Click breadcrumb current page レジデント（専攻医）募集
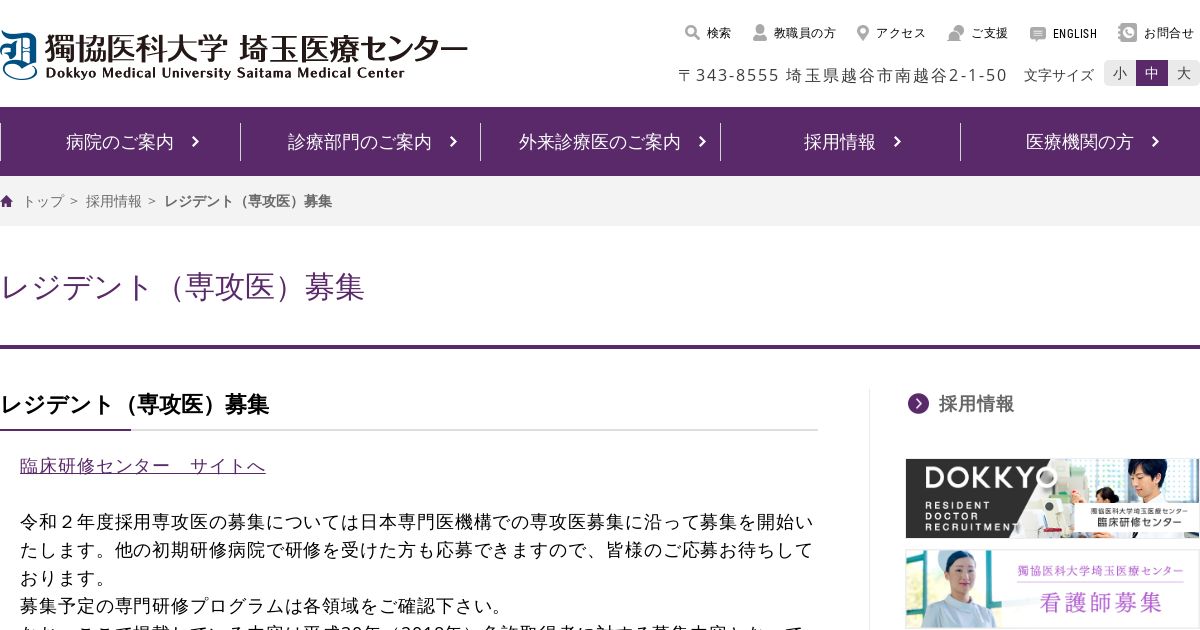This screenshot has height=630, width=1200. tap(248, 201)
